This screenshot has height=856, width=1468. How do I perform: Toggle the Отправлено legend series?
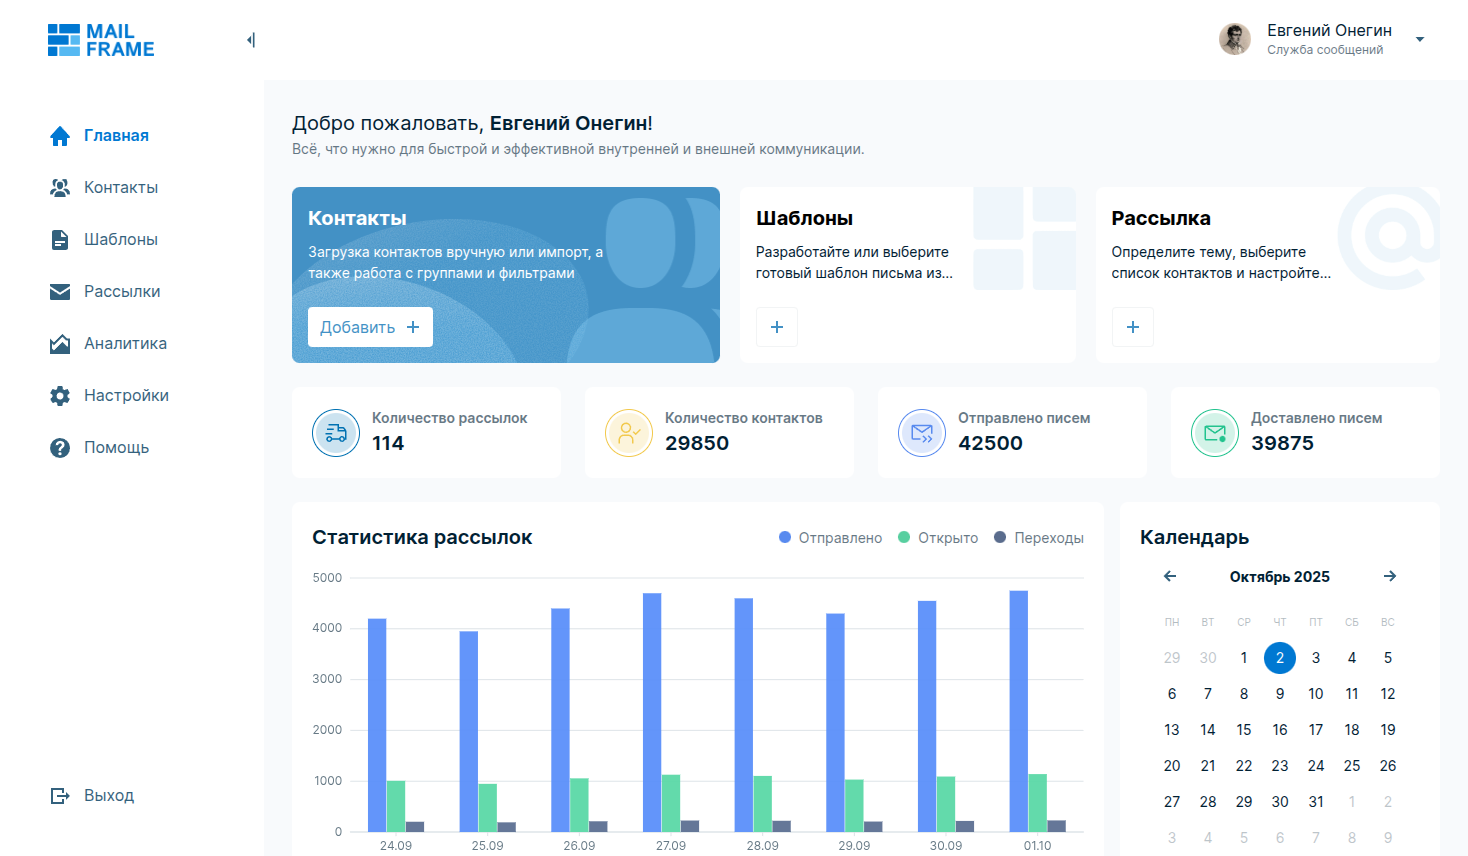coord(830,538)
